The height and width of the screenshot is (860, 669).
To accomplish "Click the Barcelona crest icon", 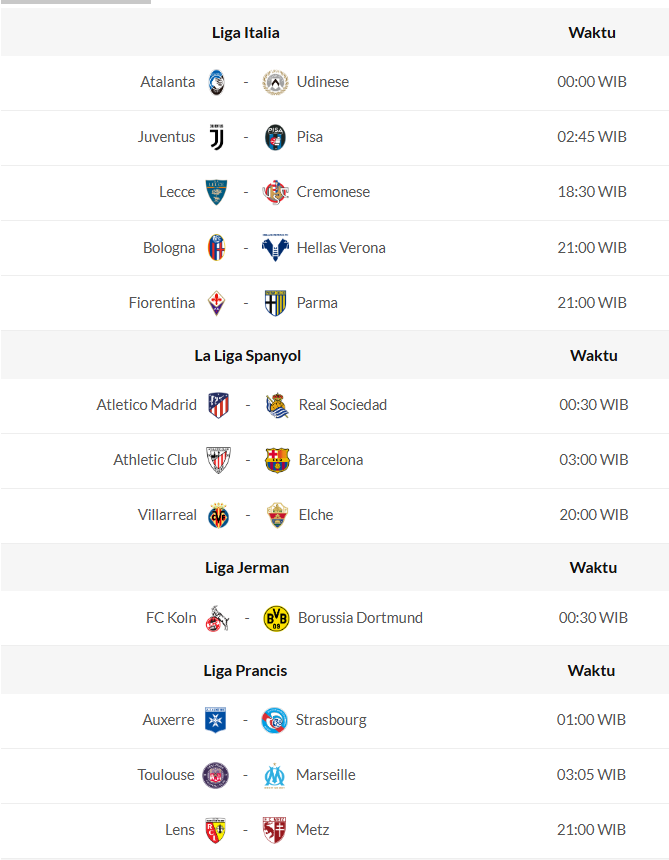I will click(277, 460).
